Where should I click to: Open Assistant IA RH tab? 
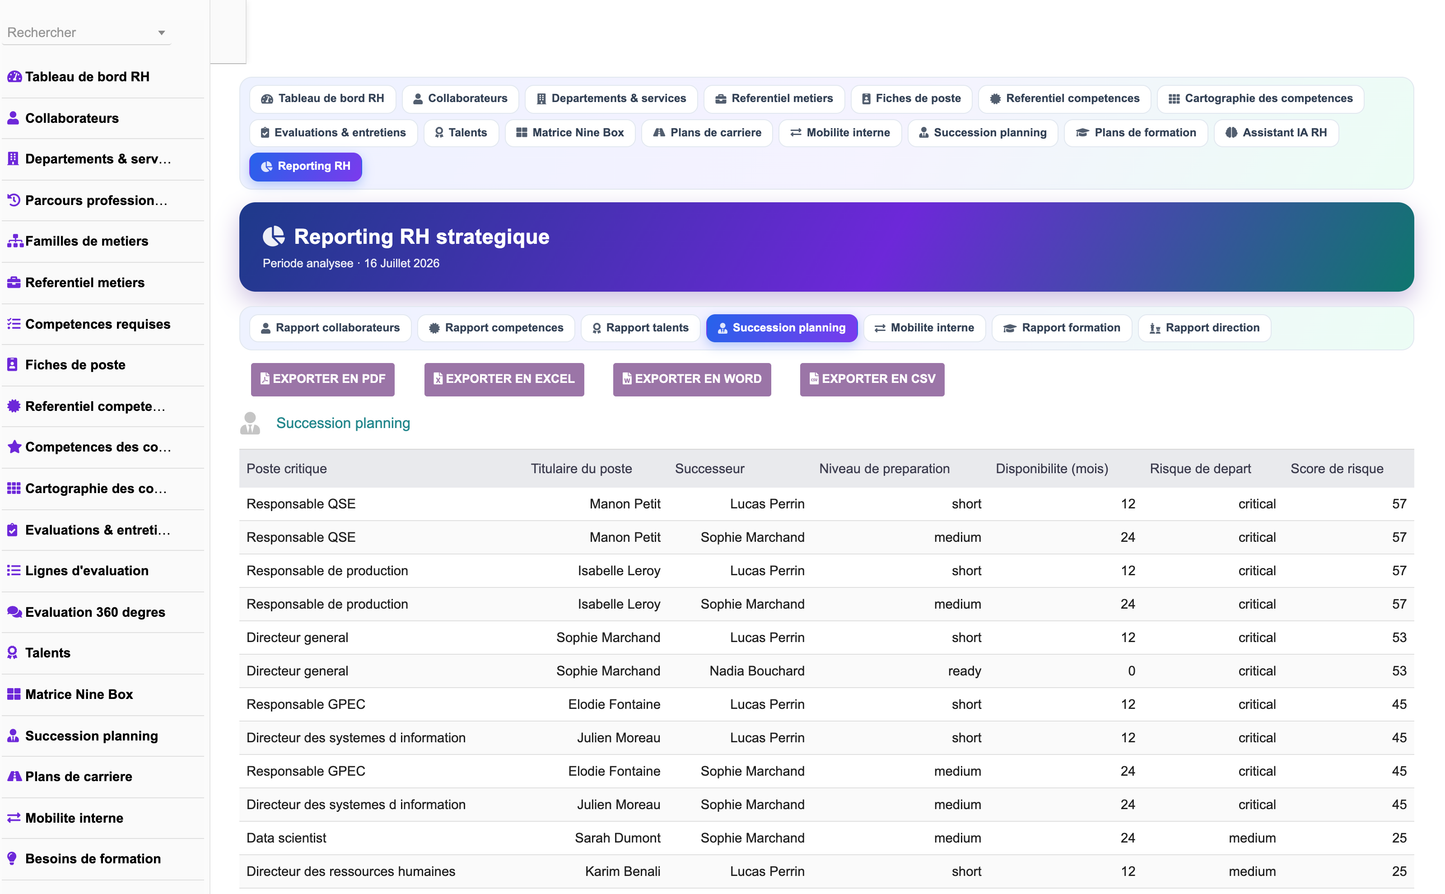point(1276,133)
